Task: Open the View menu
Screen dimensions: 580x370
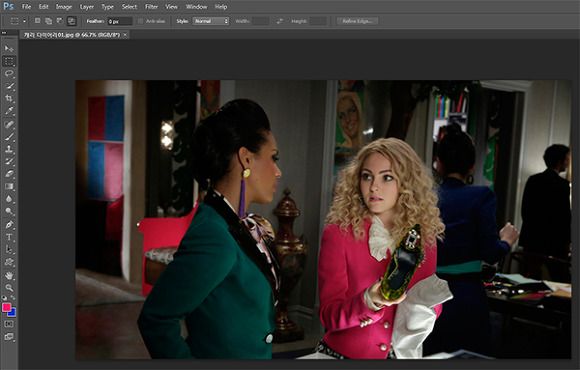Action: point(171,7)
